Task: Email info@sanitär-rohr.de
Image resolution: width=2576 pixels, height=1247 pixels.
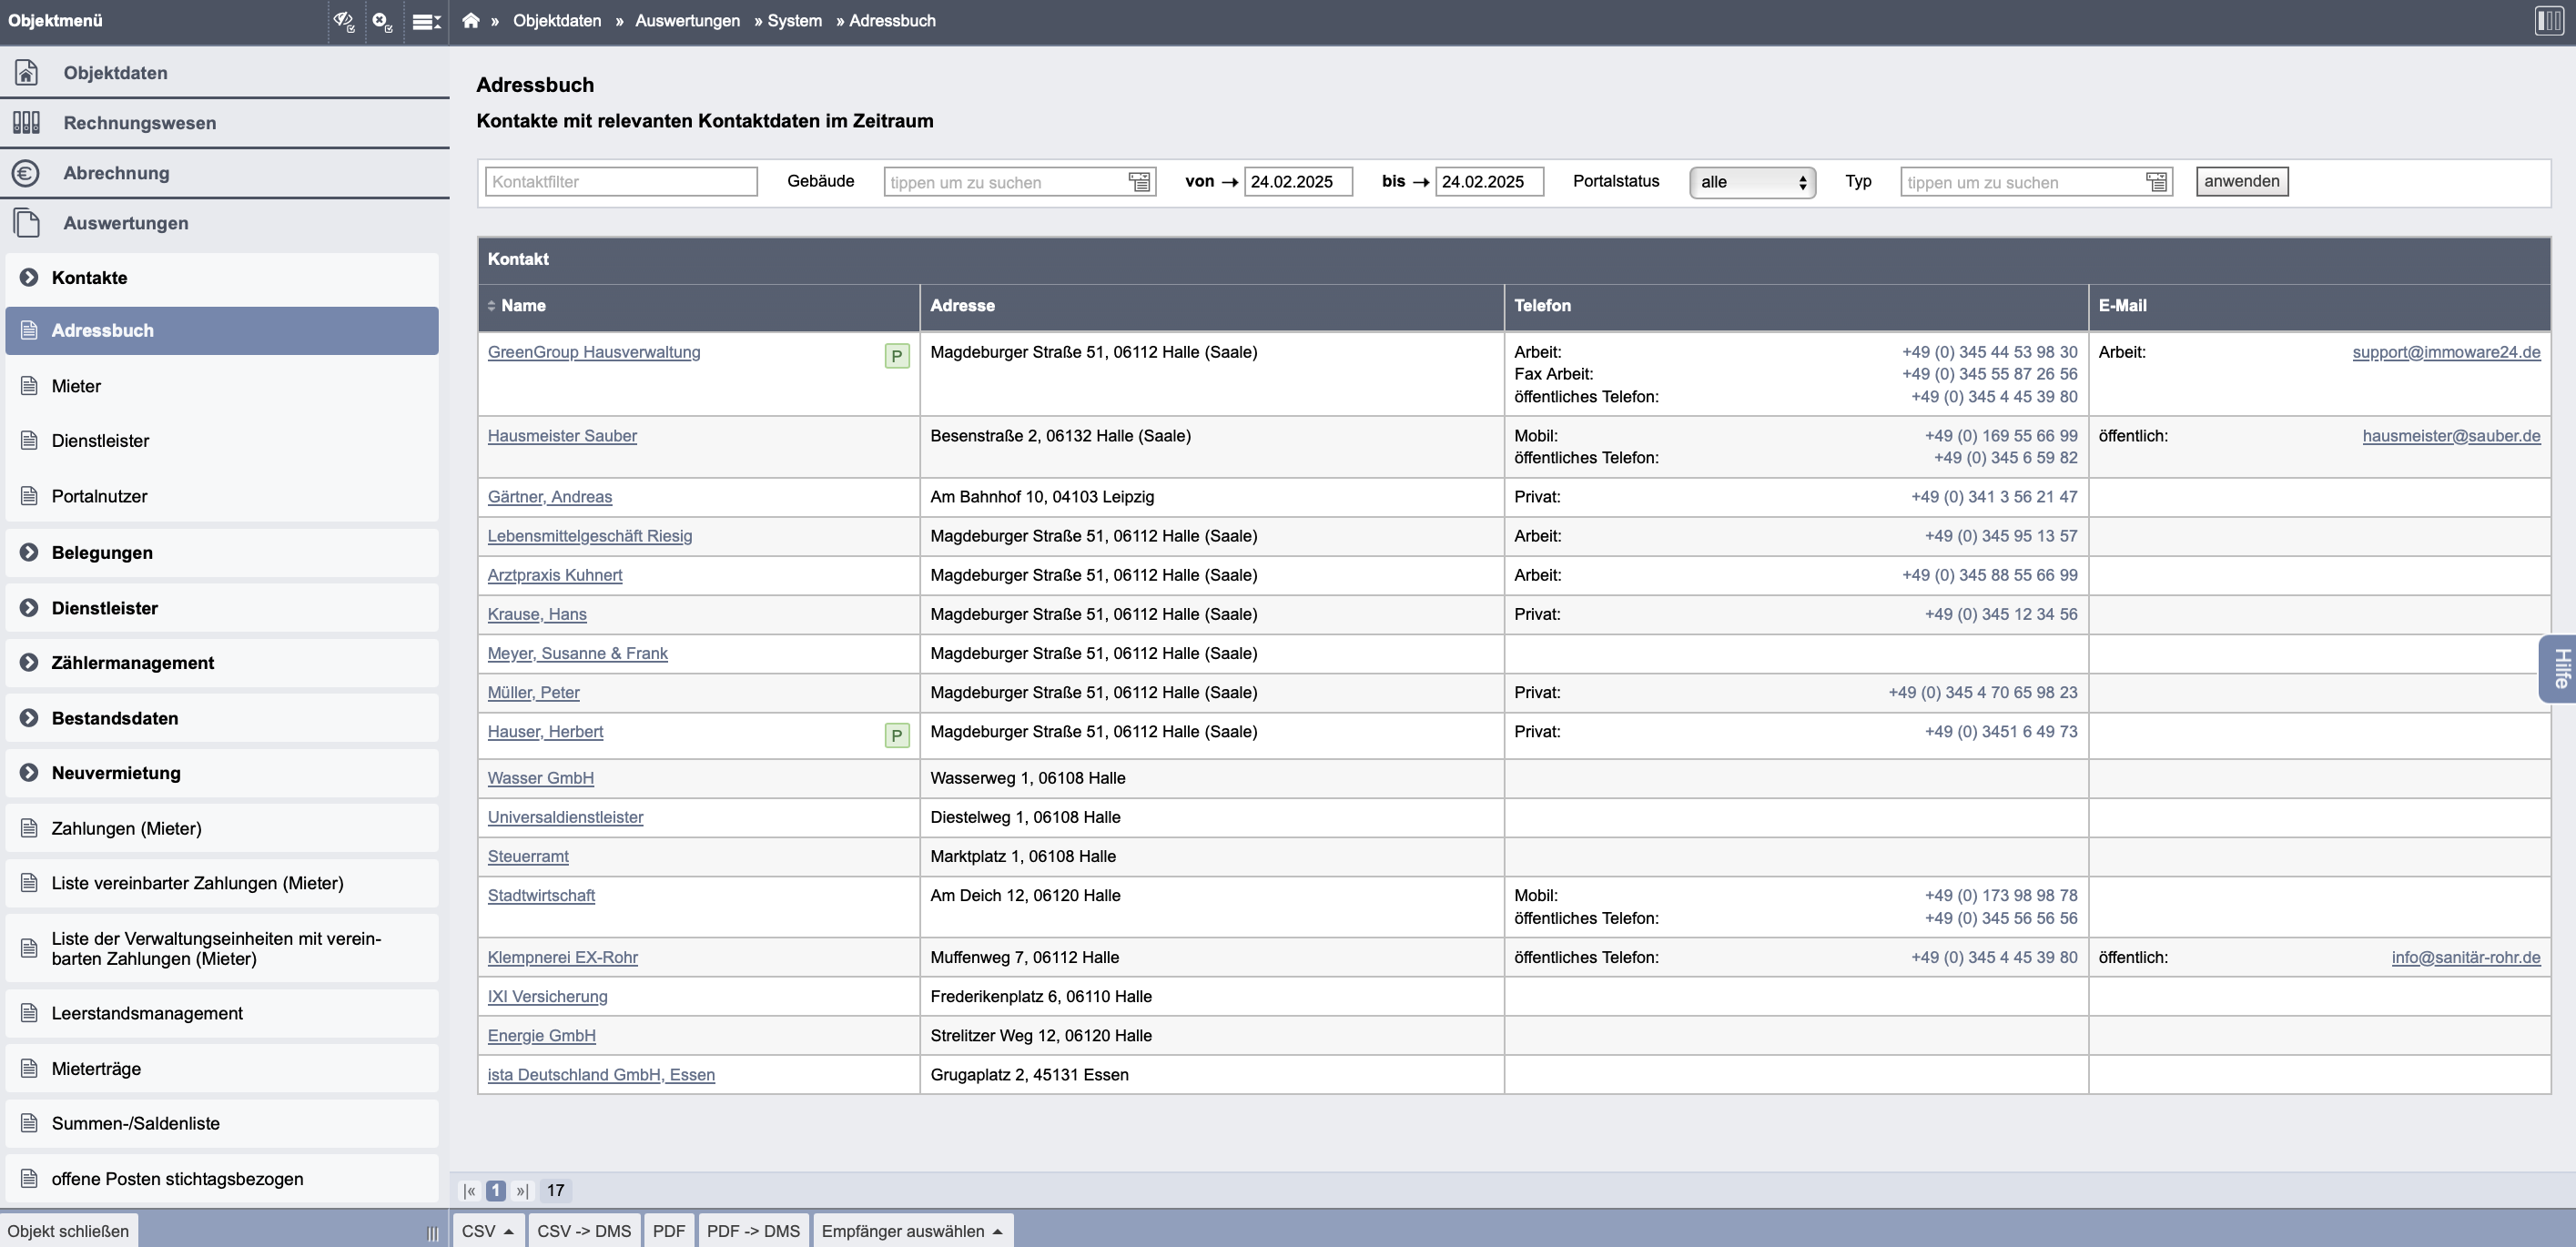Action: tap(2466, 958)
